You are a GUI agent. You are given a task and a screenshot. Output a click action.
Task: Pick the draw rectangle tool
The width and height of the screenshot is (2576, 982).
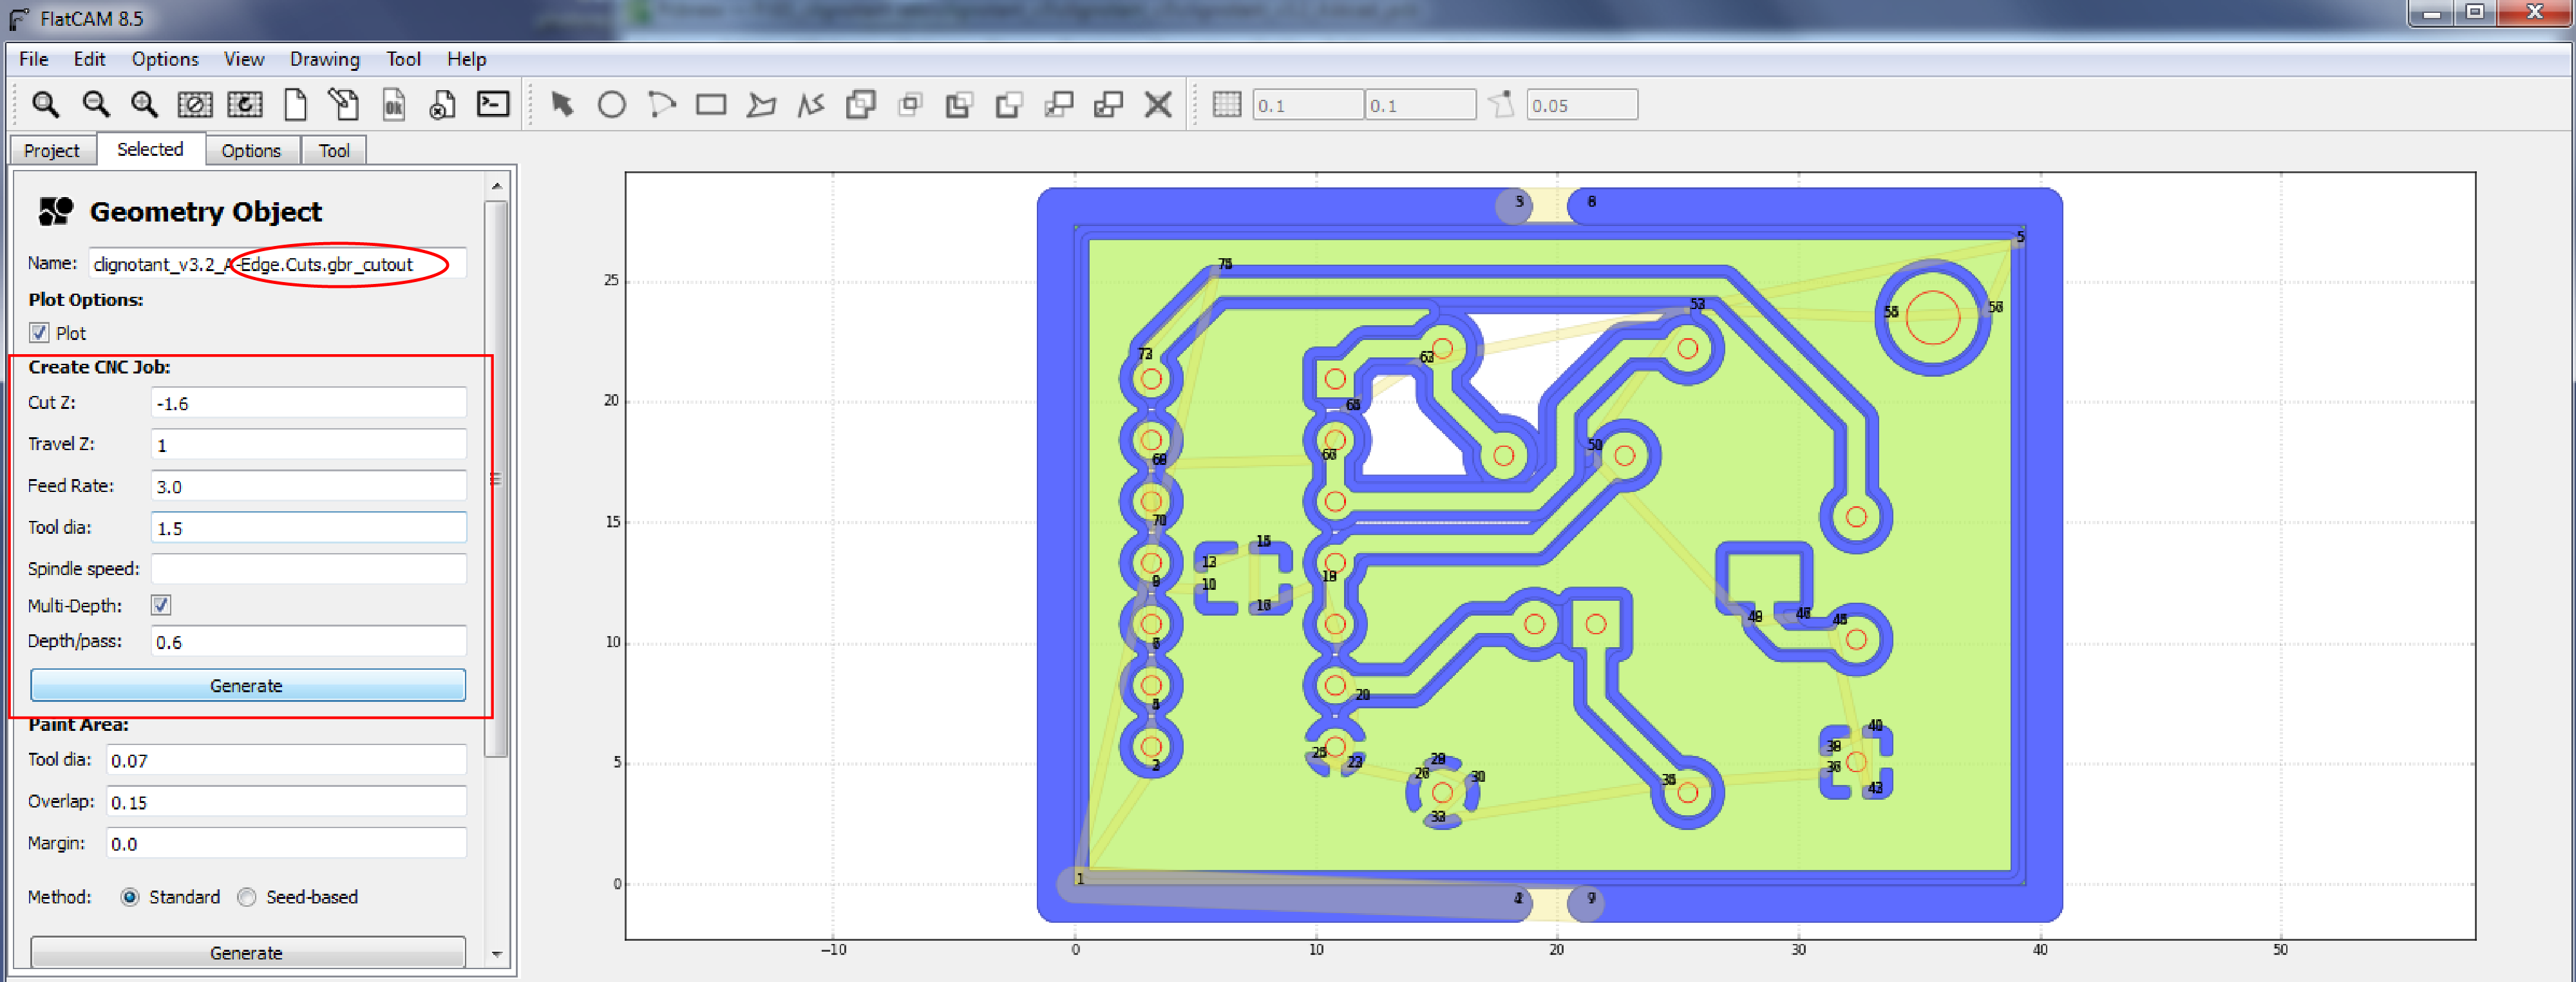pyautogui.click(x=711, y=105)
